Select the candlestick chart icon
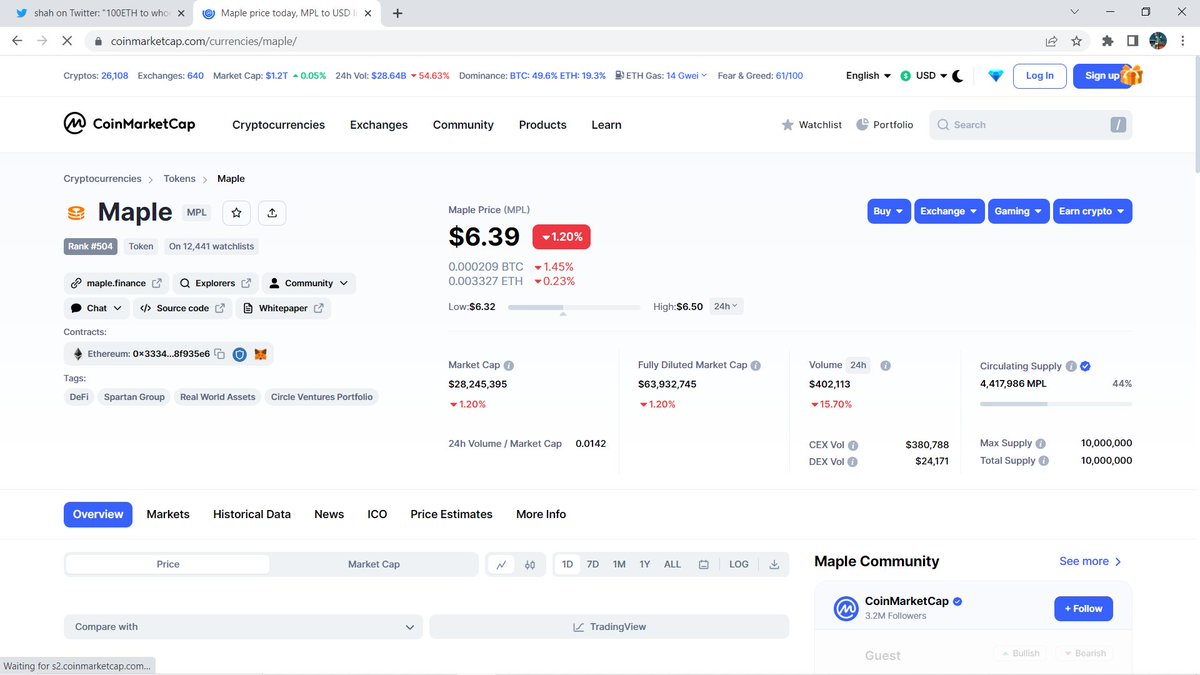 pyautogui.click(x=530, y=564)
